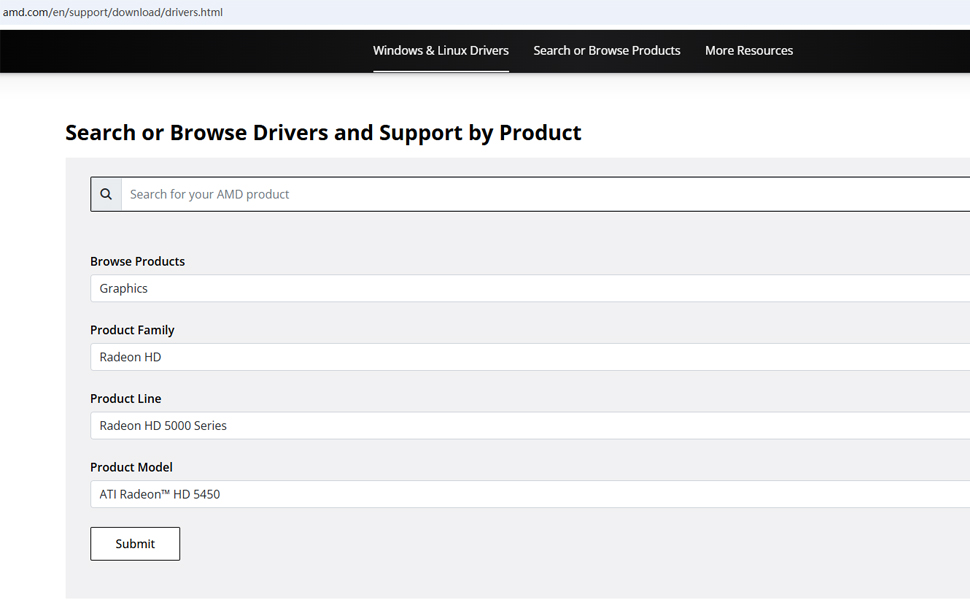Click the 'Product Line' field label
The height and width of the screenshot is (600, 970).
pos(126,398)
